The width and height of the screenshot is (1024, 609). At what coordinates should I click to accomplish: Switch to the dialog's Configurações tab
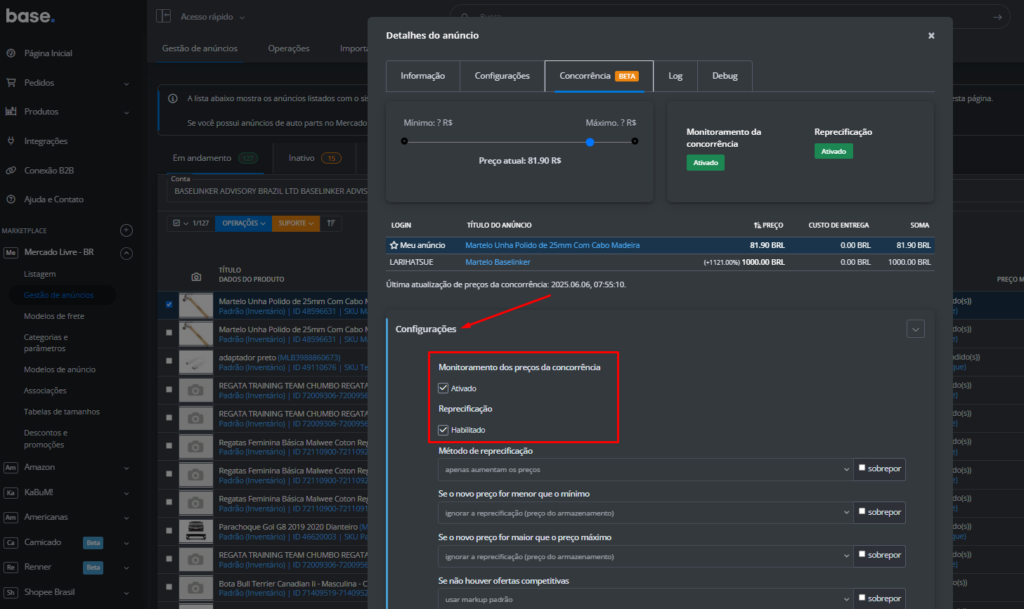(x=502, y=76)
